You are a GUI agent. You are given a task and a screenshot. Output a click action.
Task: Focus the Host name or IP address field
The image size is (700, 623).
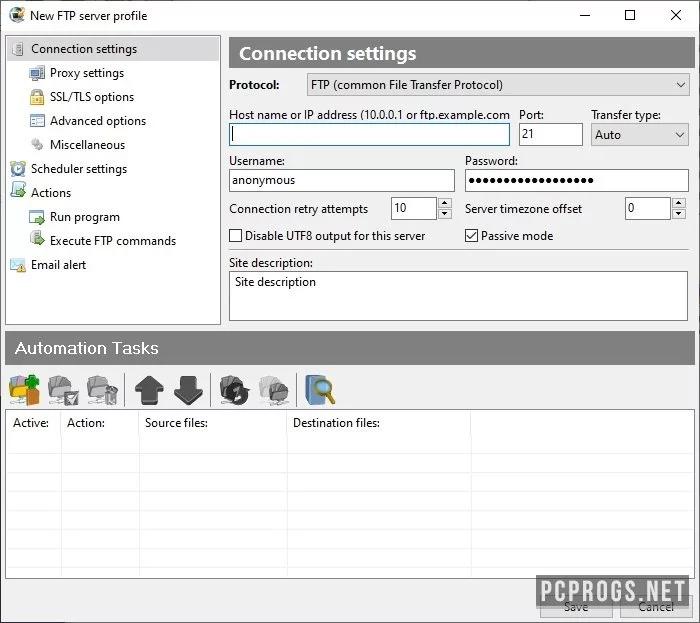coord(369,134)
